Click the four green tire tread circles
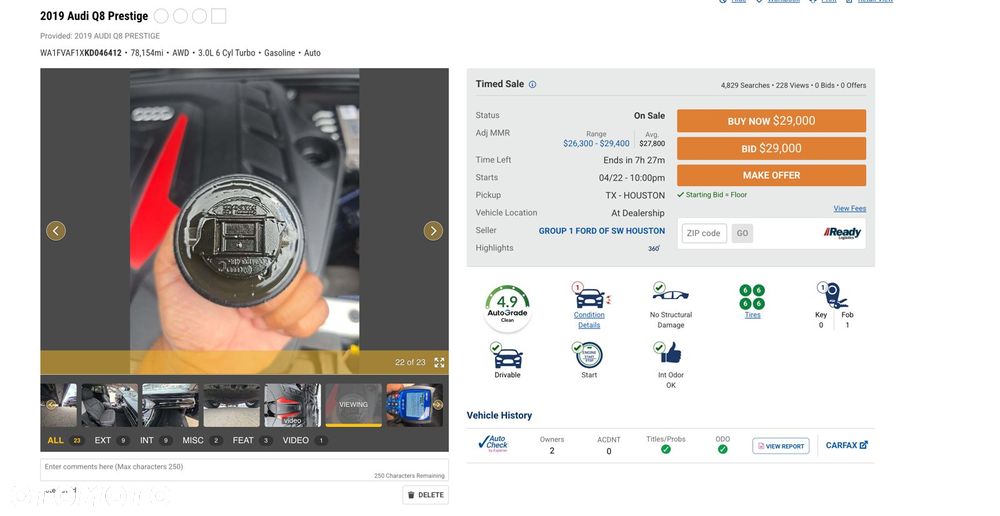 [753, 297]
